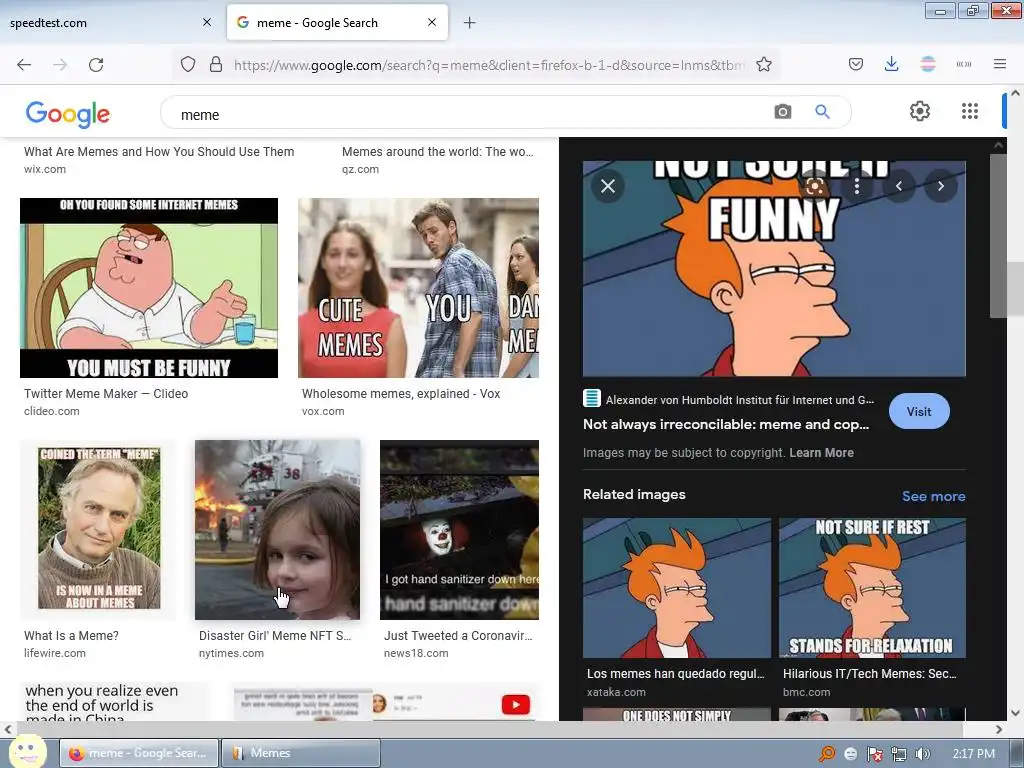Open the Action Center flag tray icon
This screenshot has height=768, width=1024.
click(874, 754)
